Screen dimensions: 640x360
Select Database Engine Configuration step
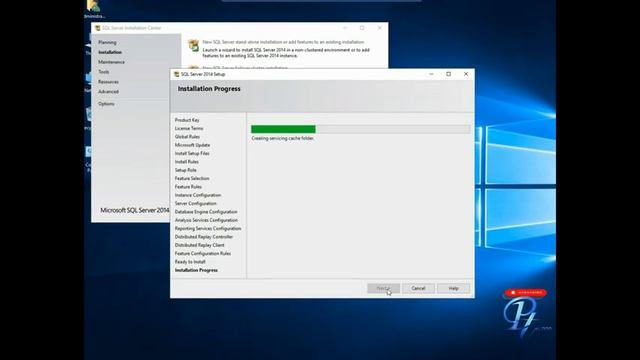(206, 212)
